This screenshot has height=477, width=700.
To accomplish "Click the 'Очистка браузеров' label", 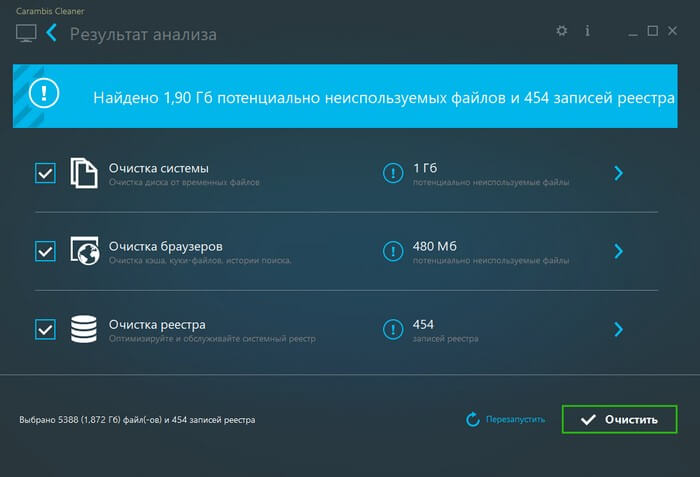I will (166, 247).
